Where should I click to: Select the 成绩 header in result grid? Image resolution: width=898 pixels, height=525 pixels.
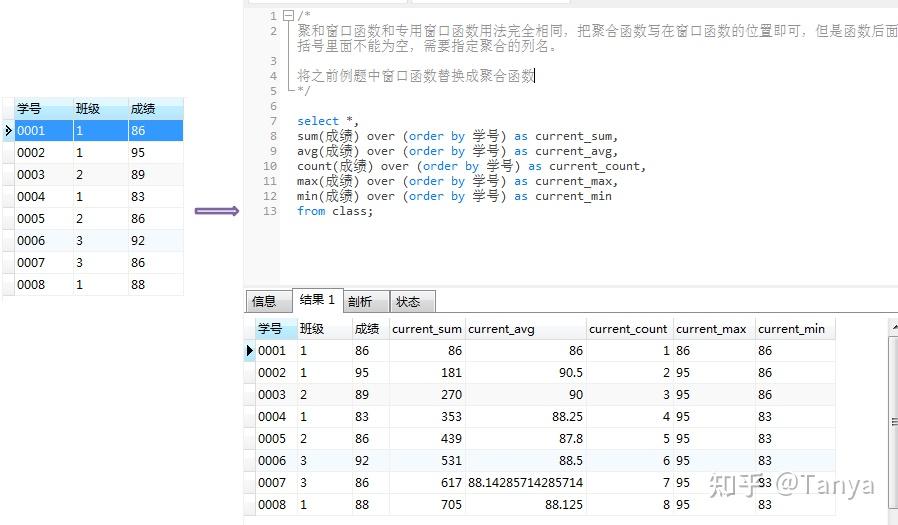click(x=371, y=329)
